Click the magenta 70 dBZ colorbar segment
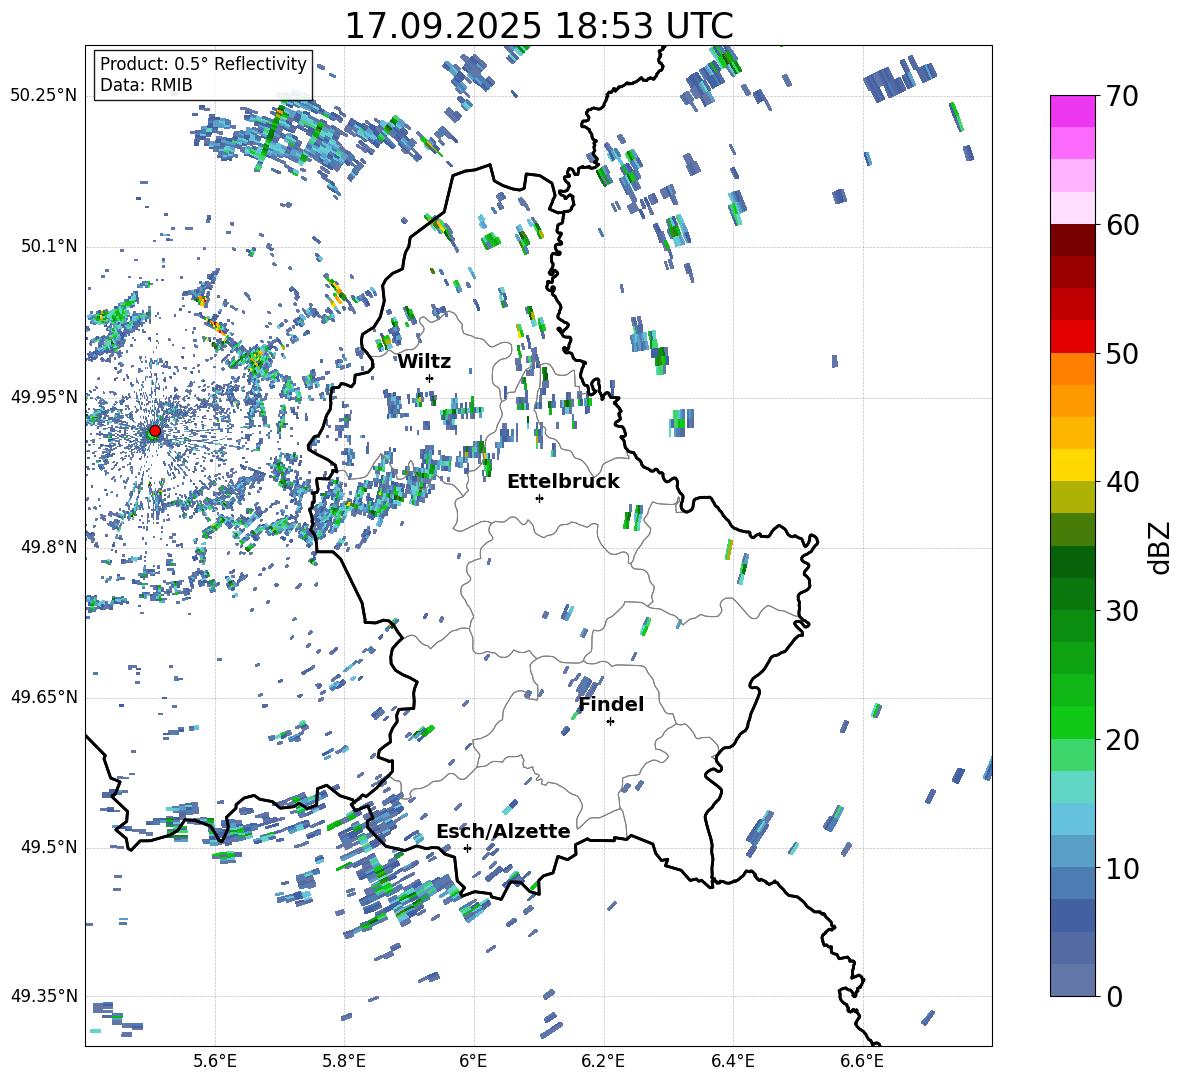 click(1072, 111)
